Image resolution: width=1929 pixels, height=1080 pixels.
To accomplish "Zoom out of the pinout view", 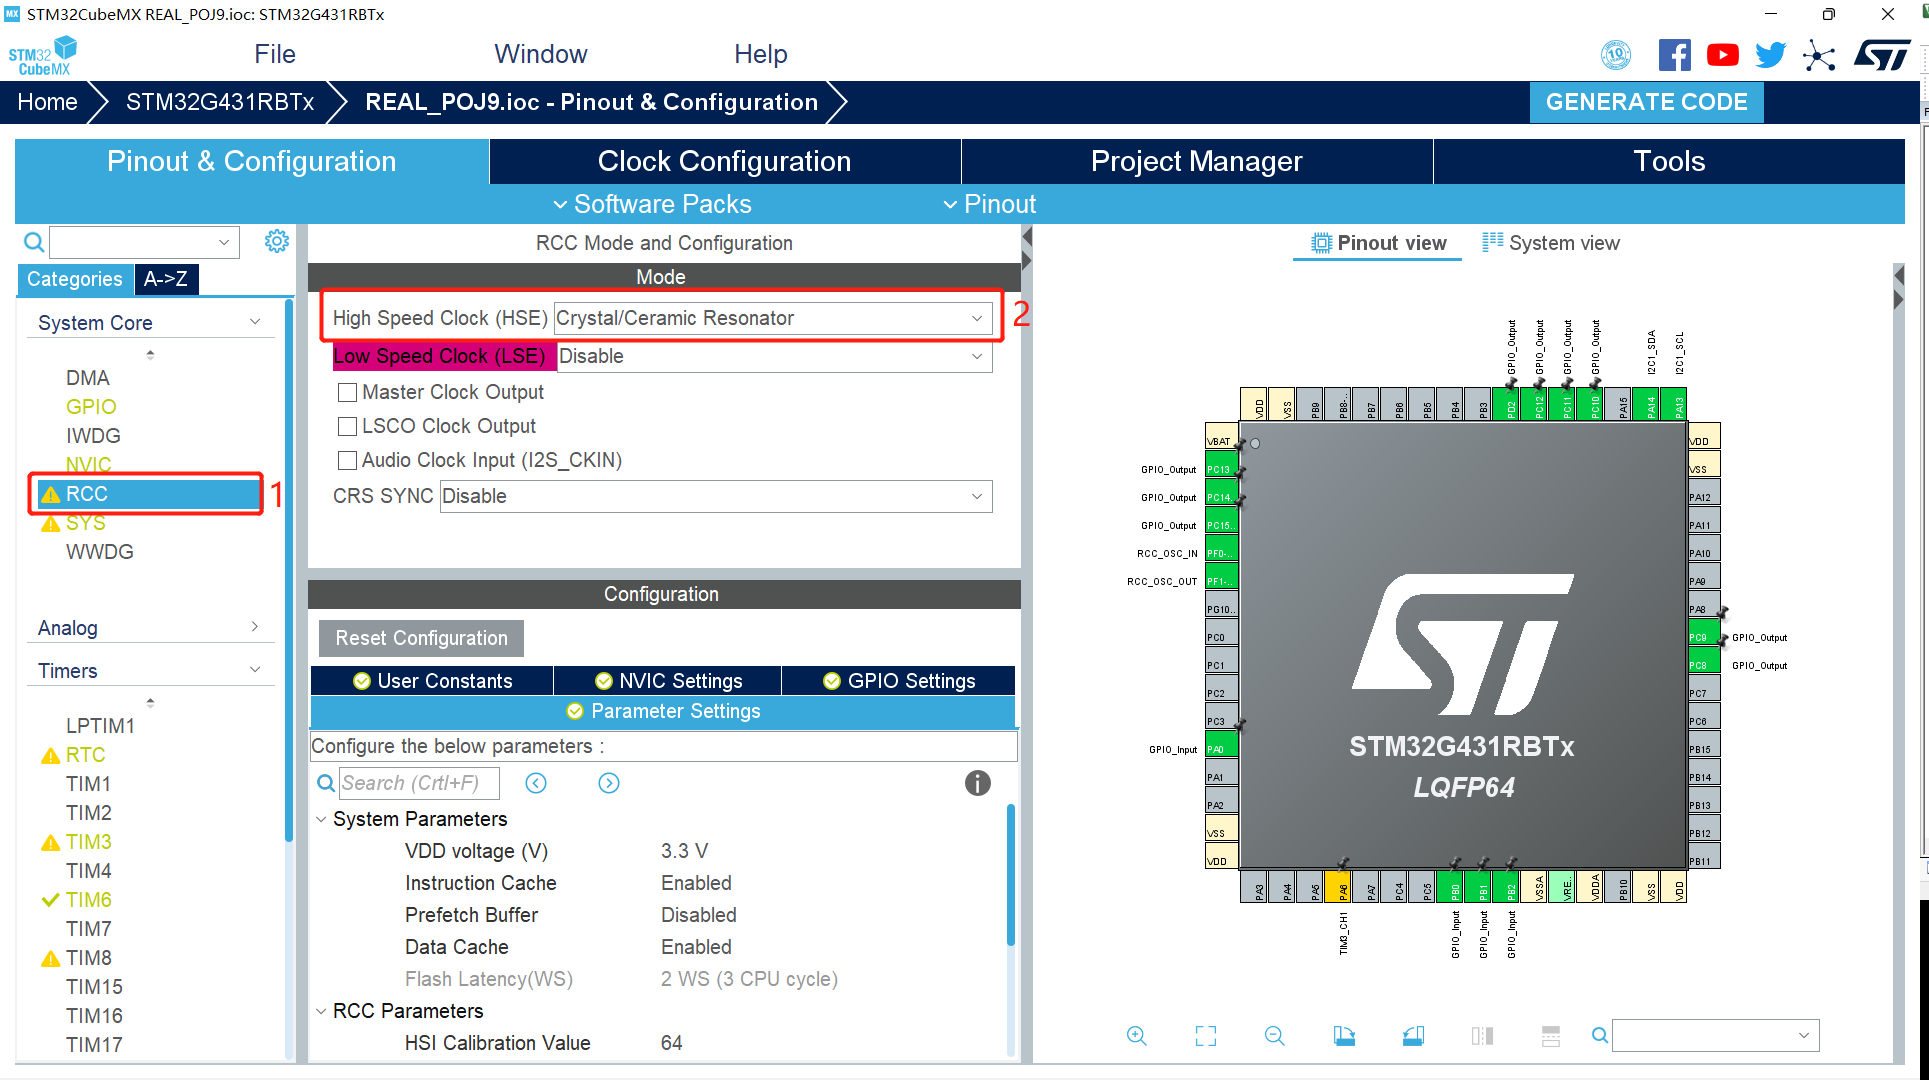I will 1274,1036.
